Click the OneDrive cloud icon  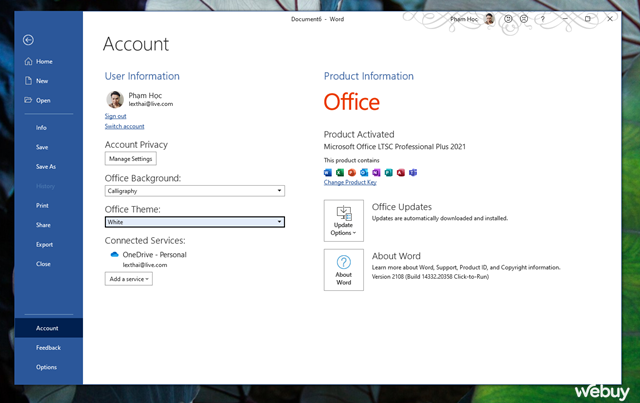[115, 255]
